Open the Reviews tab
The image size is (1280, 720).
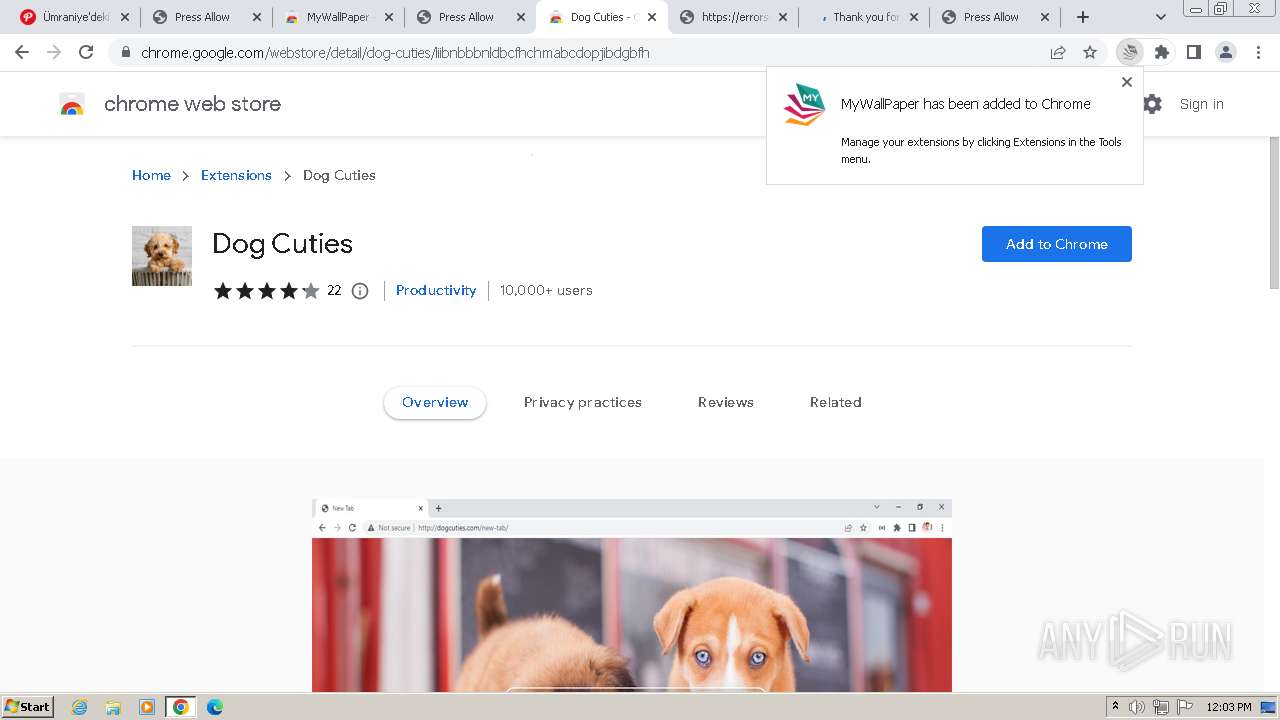click(x=726, y=402)
